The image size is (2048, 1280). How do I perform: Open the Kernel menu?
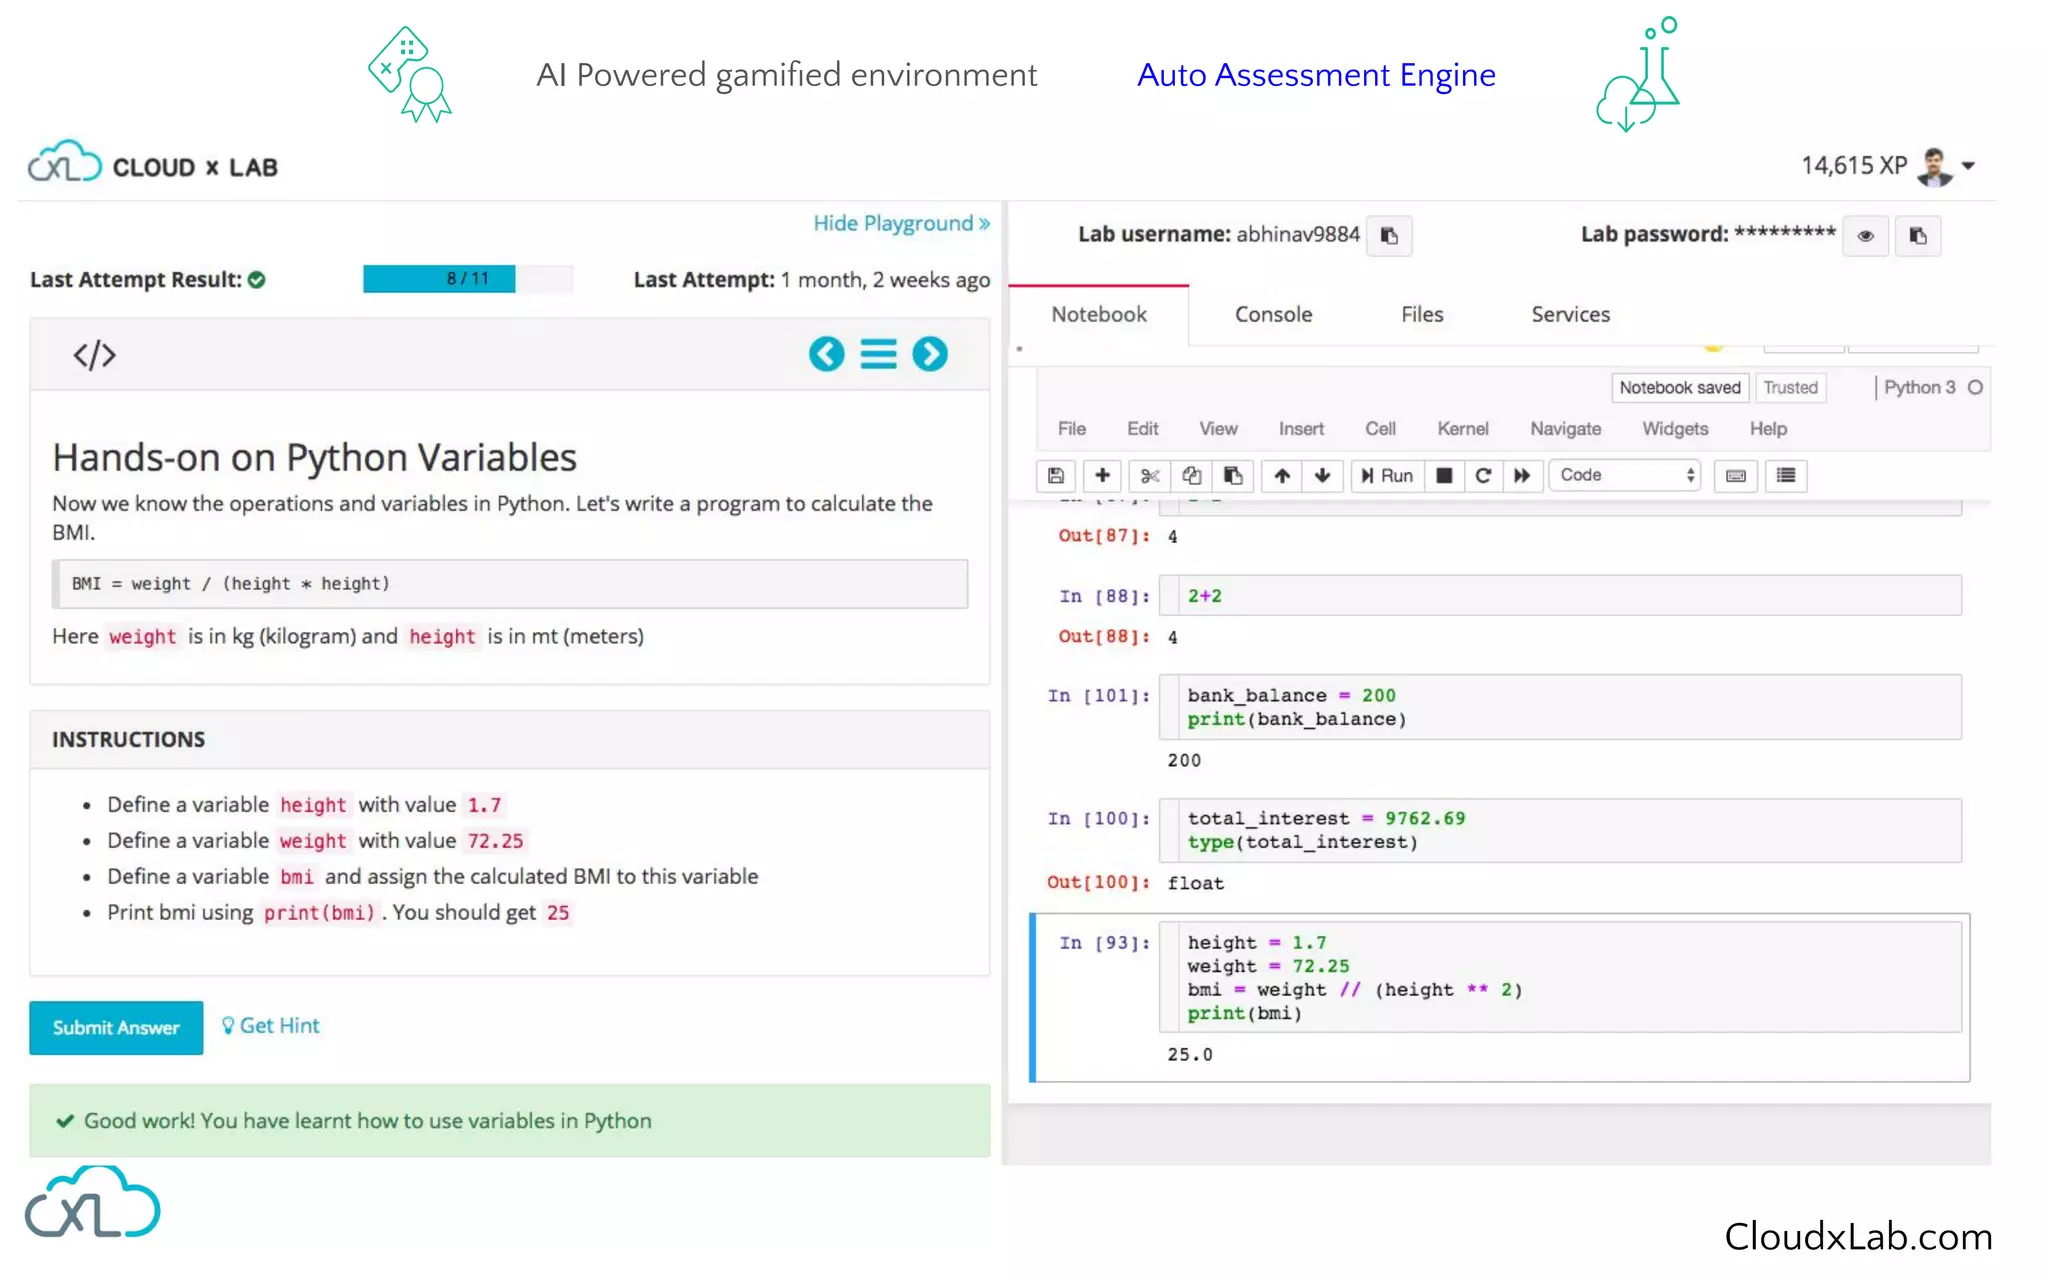click(1462, 429)
